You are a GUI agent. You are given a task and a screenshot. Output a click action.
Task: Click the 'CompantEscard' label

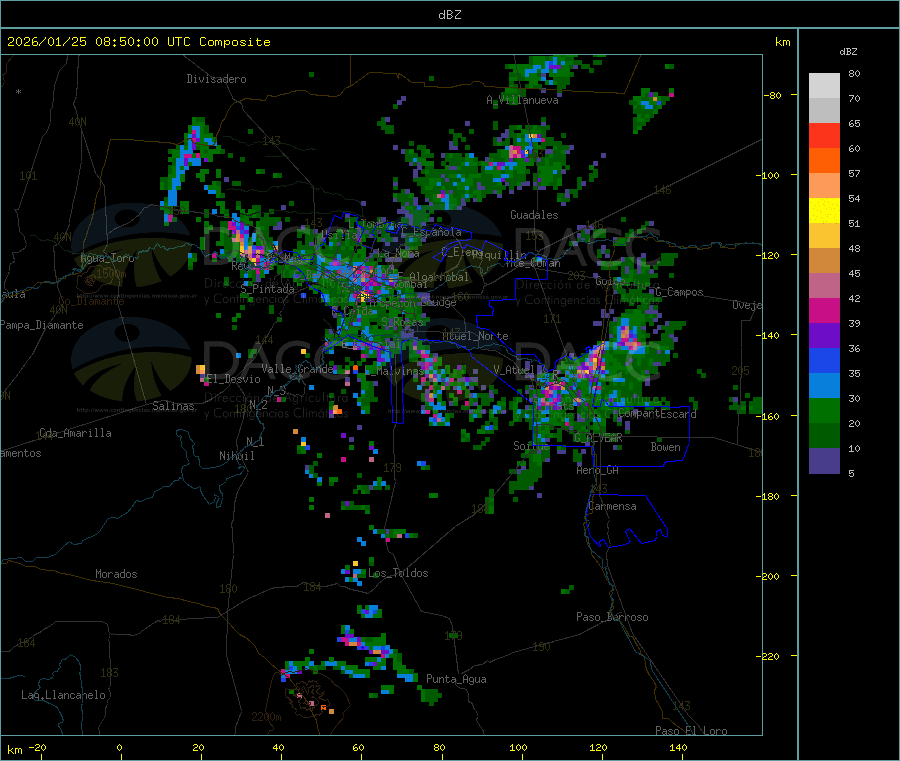tap(657, 414)
